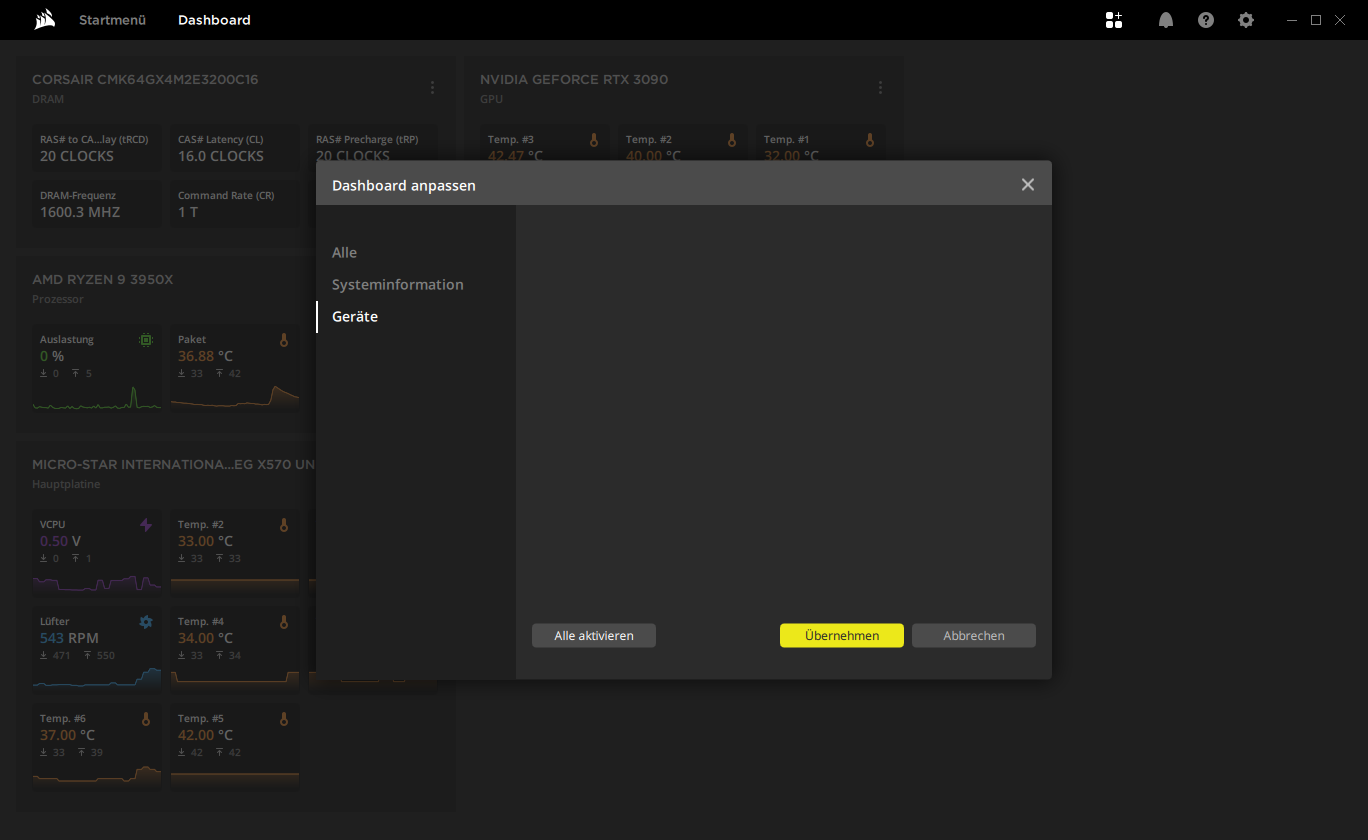1368x840 pixels.
Task: Click the Command Rate (CR) tile
Action: click(235, 204)
